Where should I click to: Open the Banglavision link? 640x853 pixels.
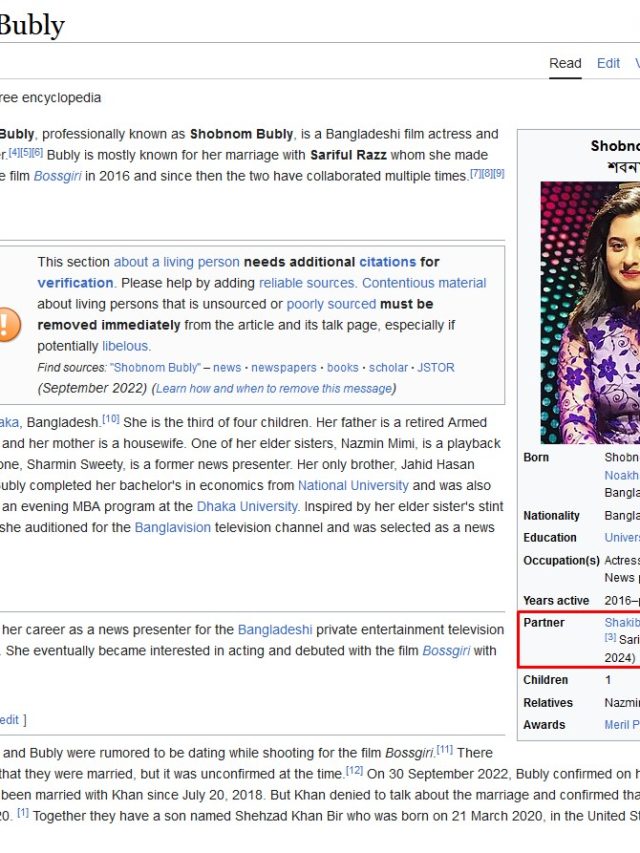173,528
